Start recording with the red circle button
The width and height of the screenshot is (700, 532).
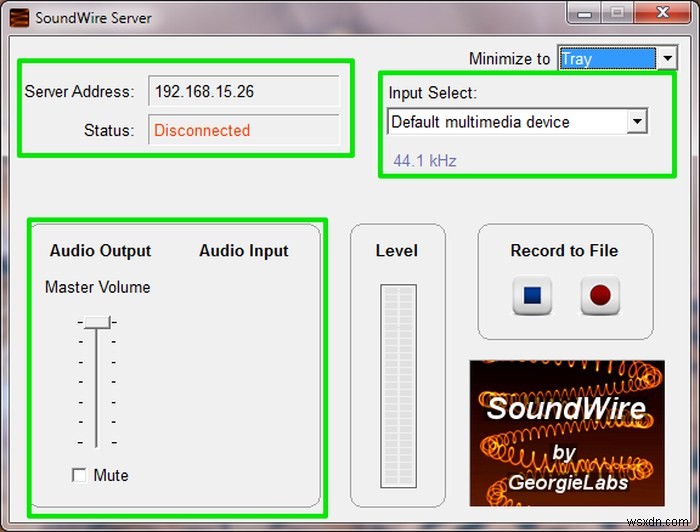(x=600, y=295)
